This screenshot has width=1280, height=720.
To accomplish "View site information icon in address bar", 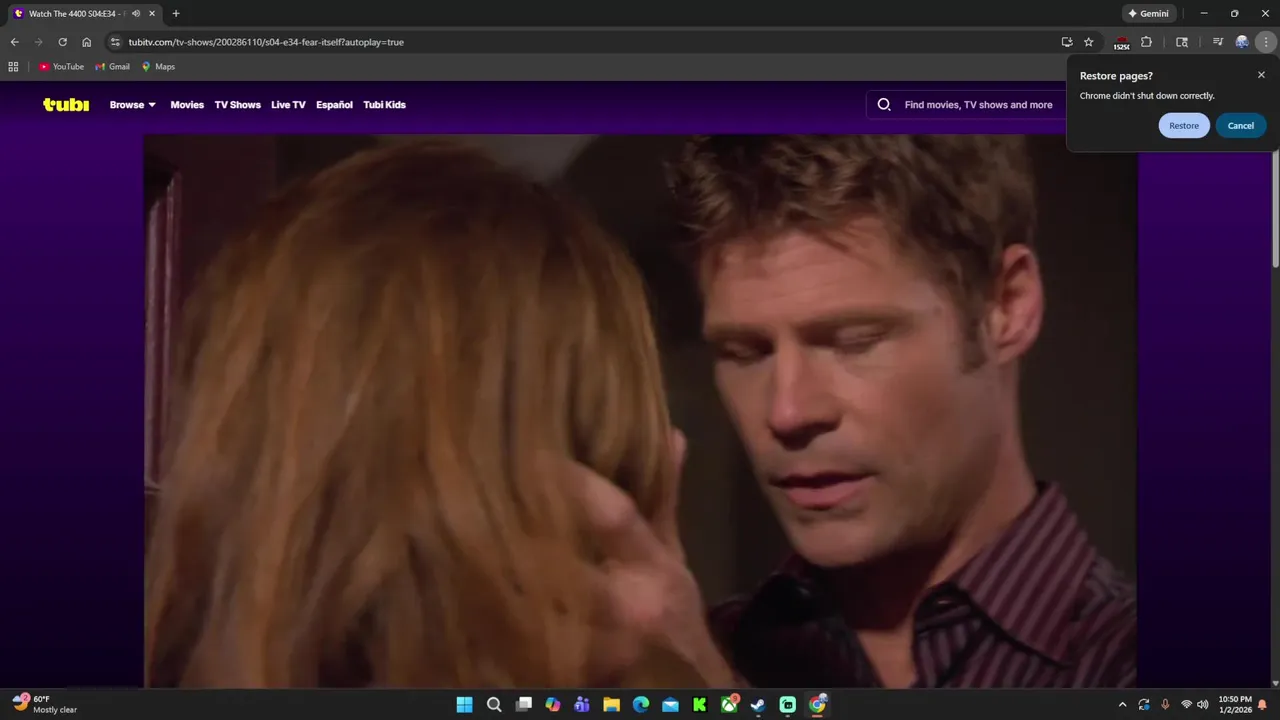I will [x=115, y=42].
